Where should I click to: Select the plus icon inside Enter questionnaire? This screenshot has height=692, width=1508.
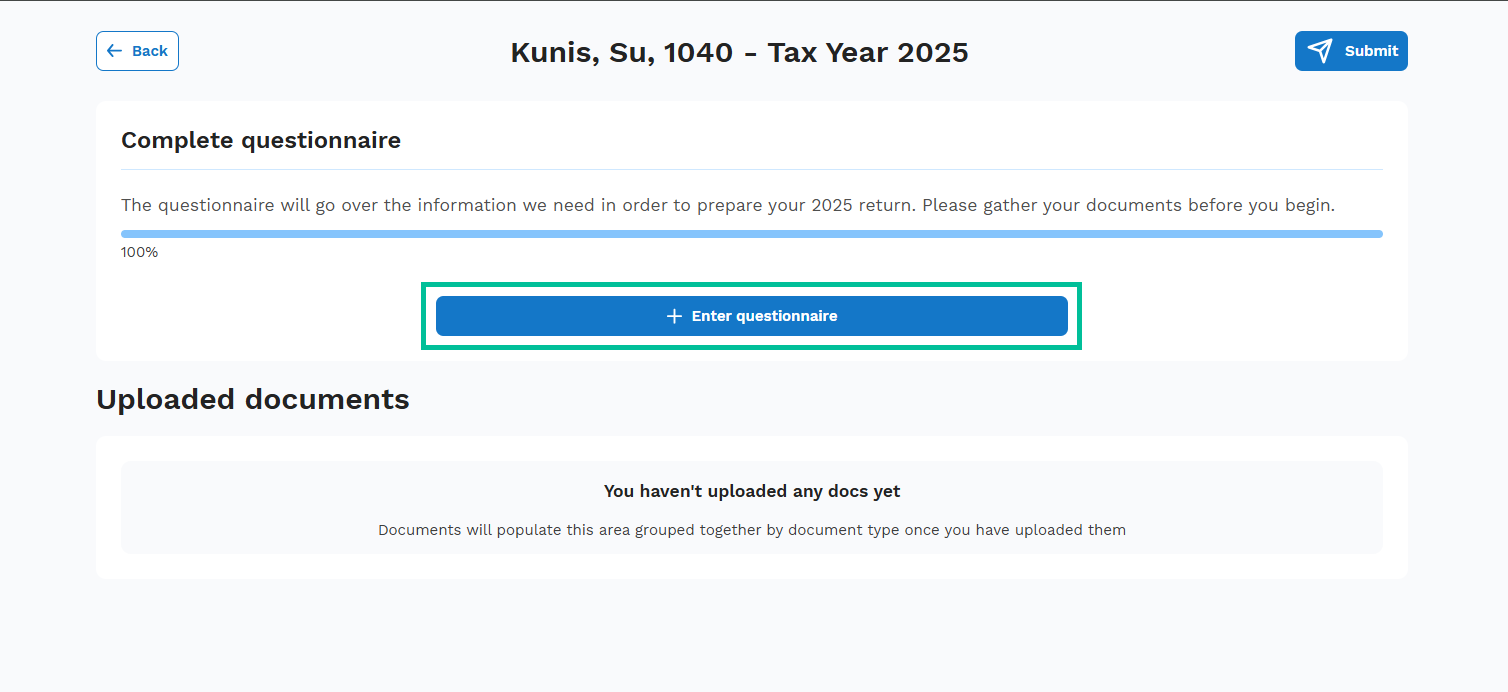click(672, 315)
